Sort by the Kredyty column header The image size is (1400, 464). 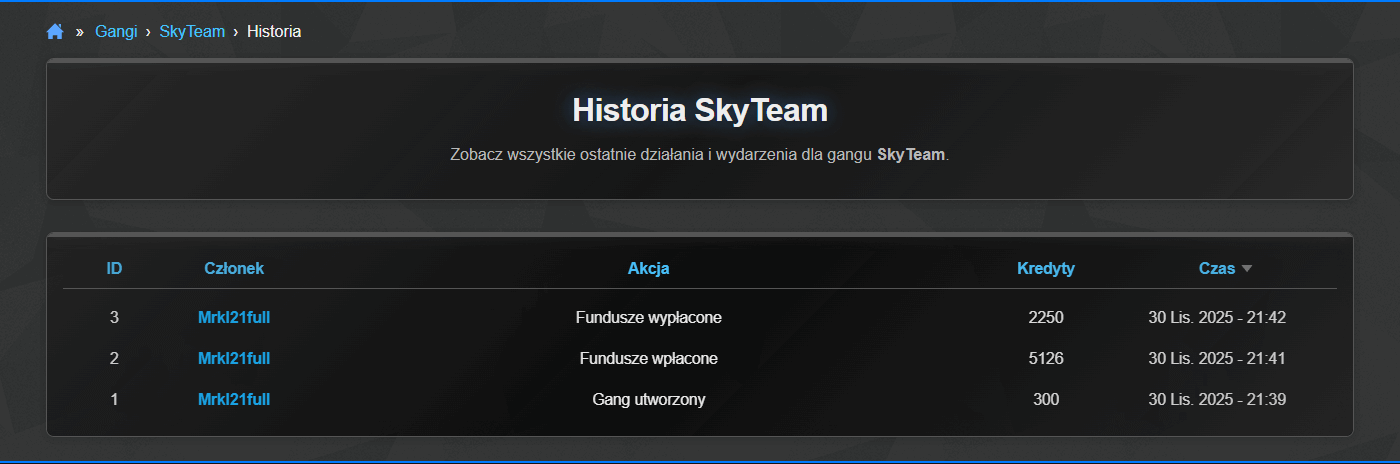pyautogui.click(x=1045, y=268)
